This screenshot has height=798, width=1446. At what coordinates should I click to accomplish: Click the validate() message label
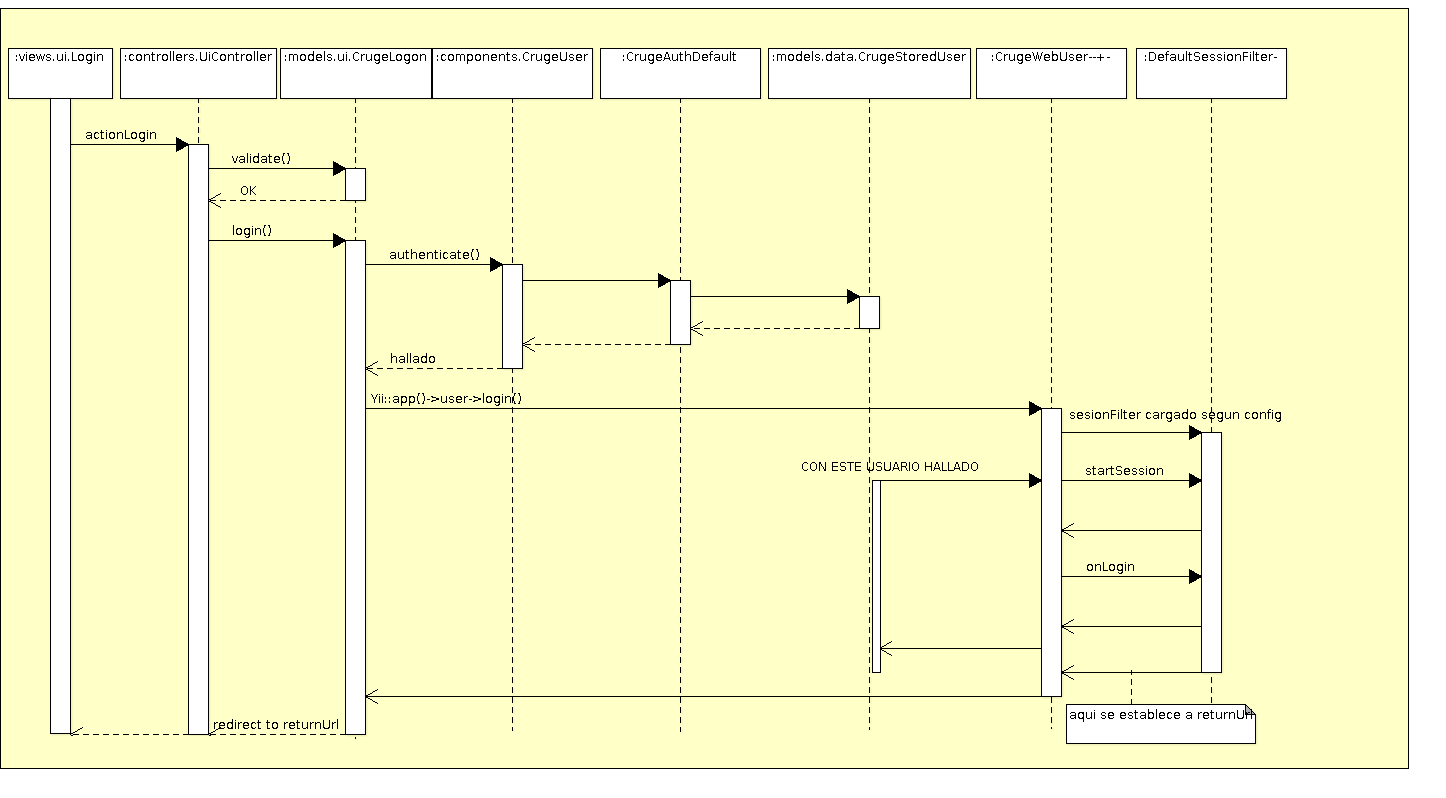[x=261, y=158]
